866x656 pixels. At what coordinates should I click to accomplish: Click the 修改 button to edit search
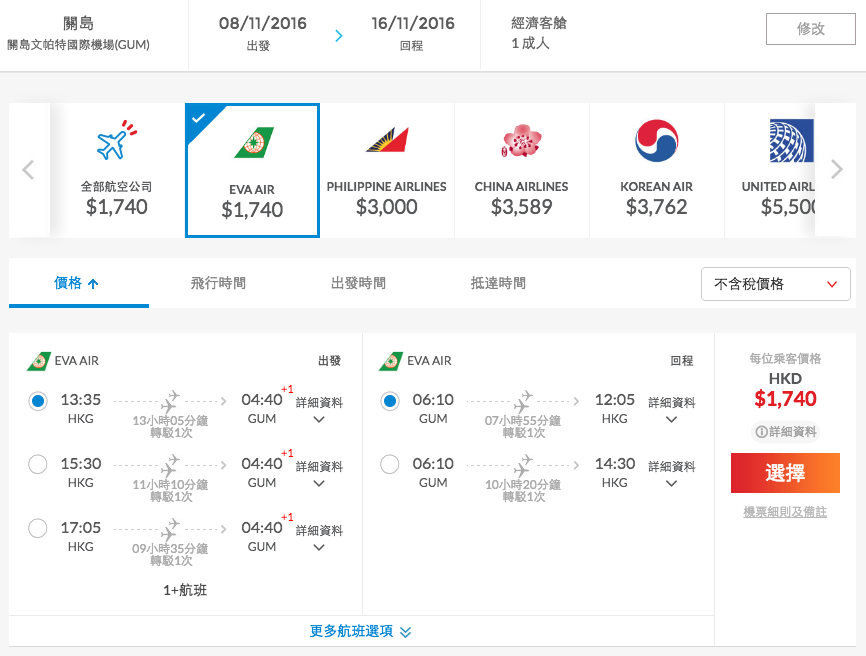811,29
